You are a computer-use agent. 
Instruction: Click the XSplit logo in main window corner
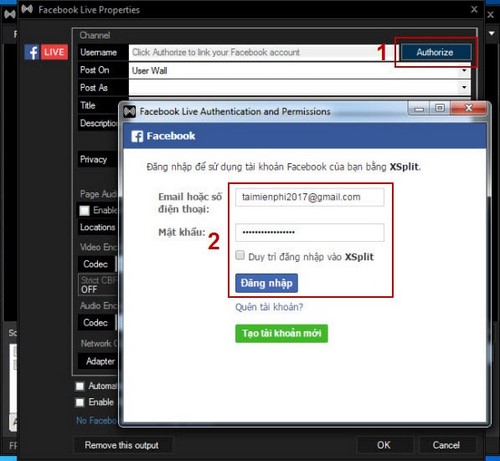pyautogui.click(x=10, y=14)
